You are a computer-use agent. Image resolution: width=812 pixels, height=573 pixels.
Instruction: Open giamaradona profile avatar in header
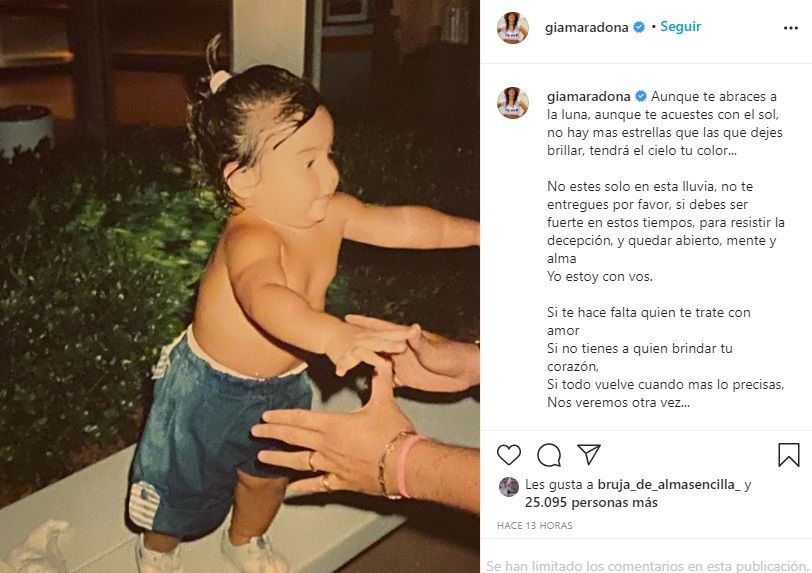coord(513,27)
